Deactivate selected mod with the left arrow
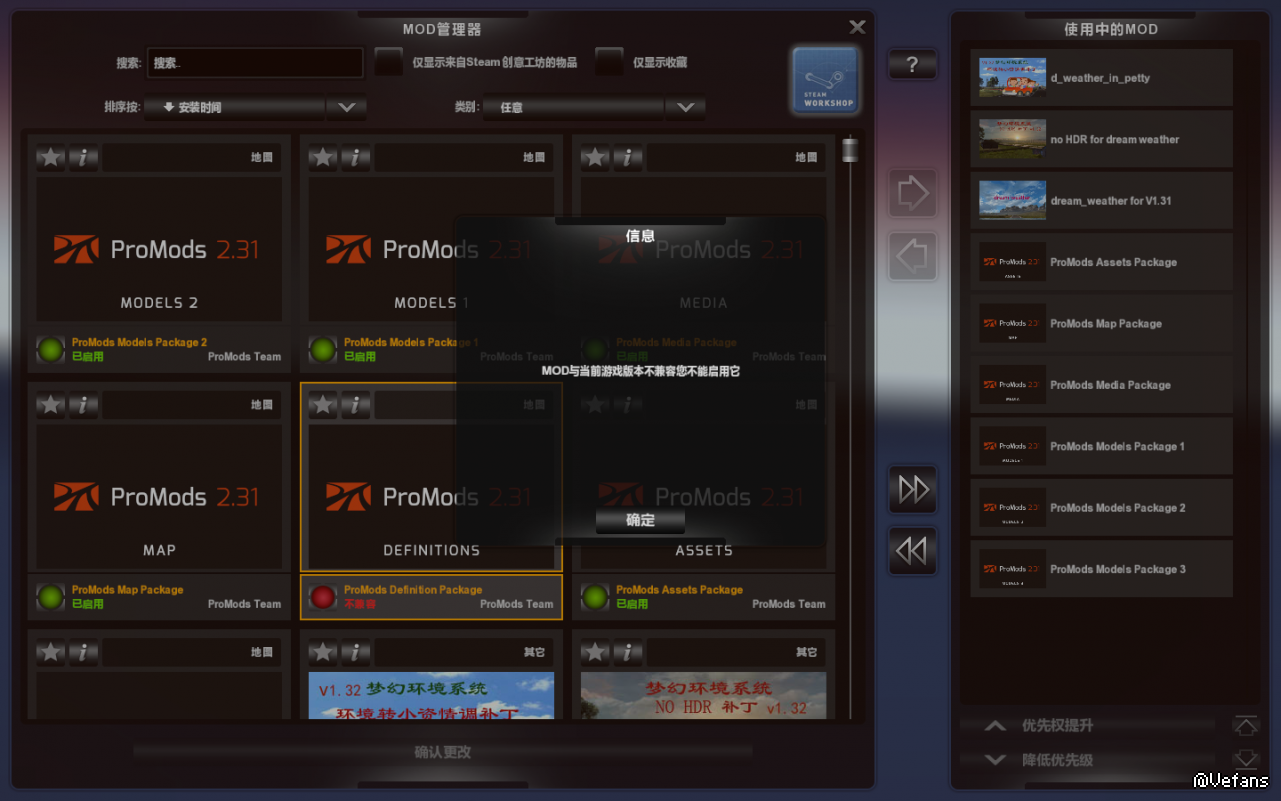 912,257
